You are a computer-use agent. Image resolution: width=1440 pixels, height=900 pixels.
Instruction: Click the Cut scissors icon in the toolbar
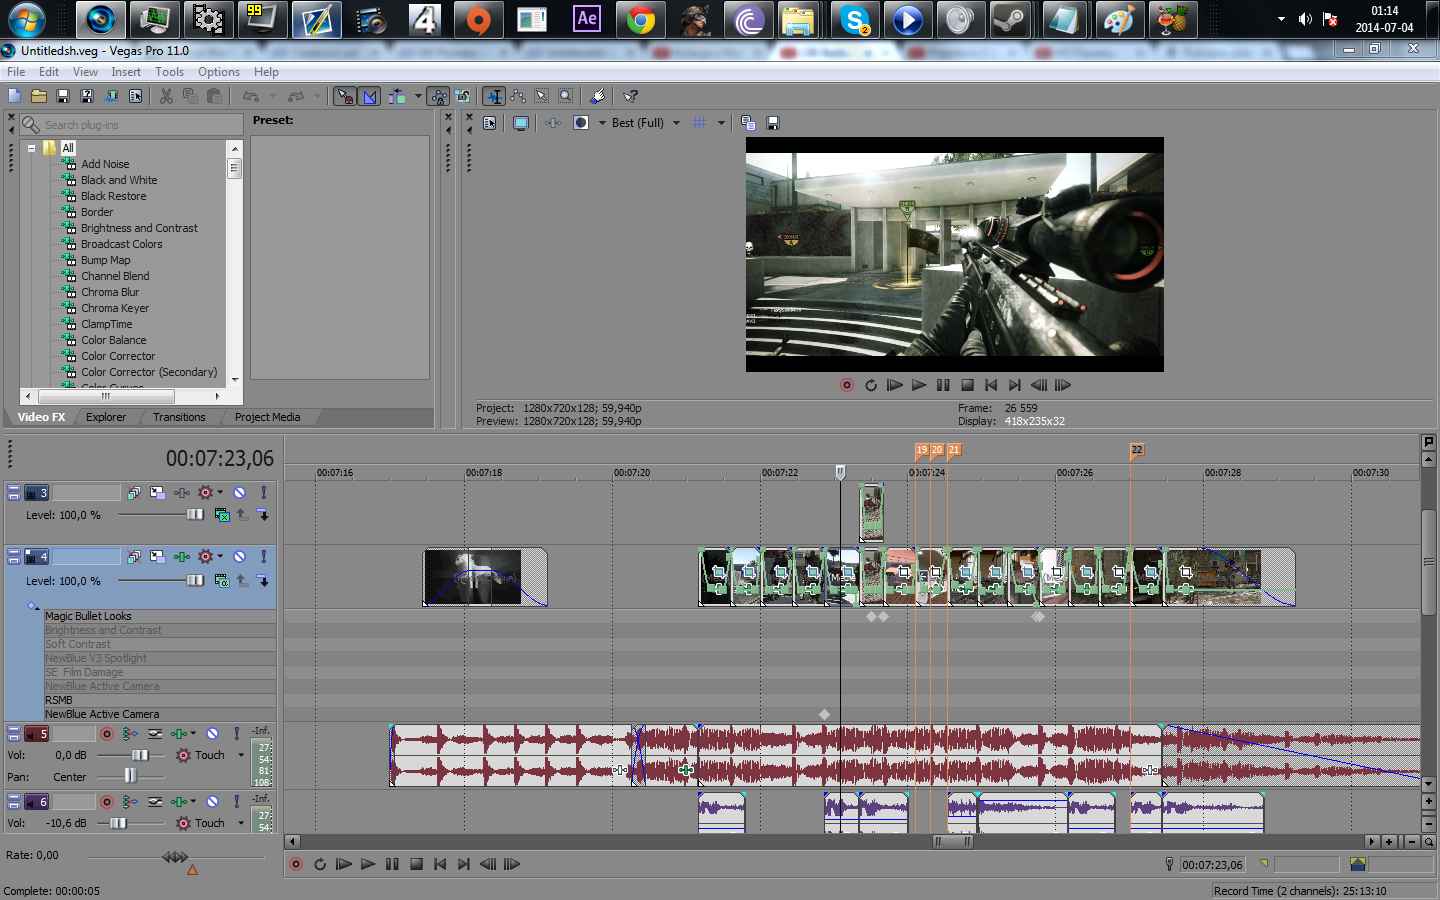[x=166, y=96]
